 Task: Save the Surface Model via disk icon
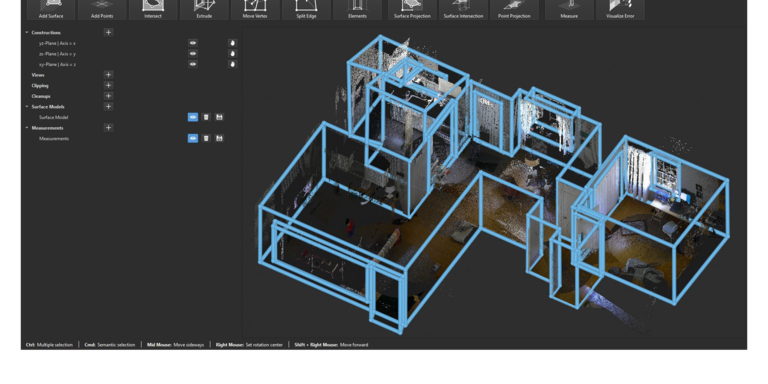(219, 117)
